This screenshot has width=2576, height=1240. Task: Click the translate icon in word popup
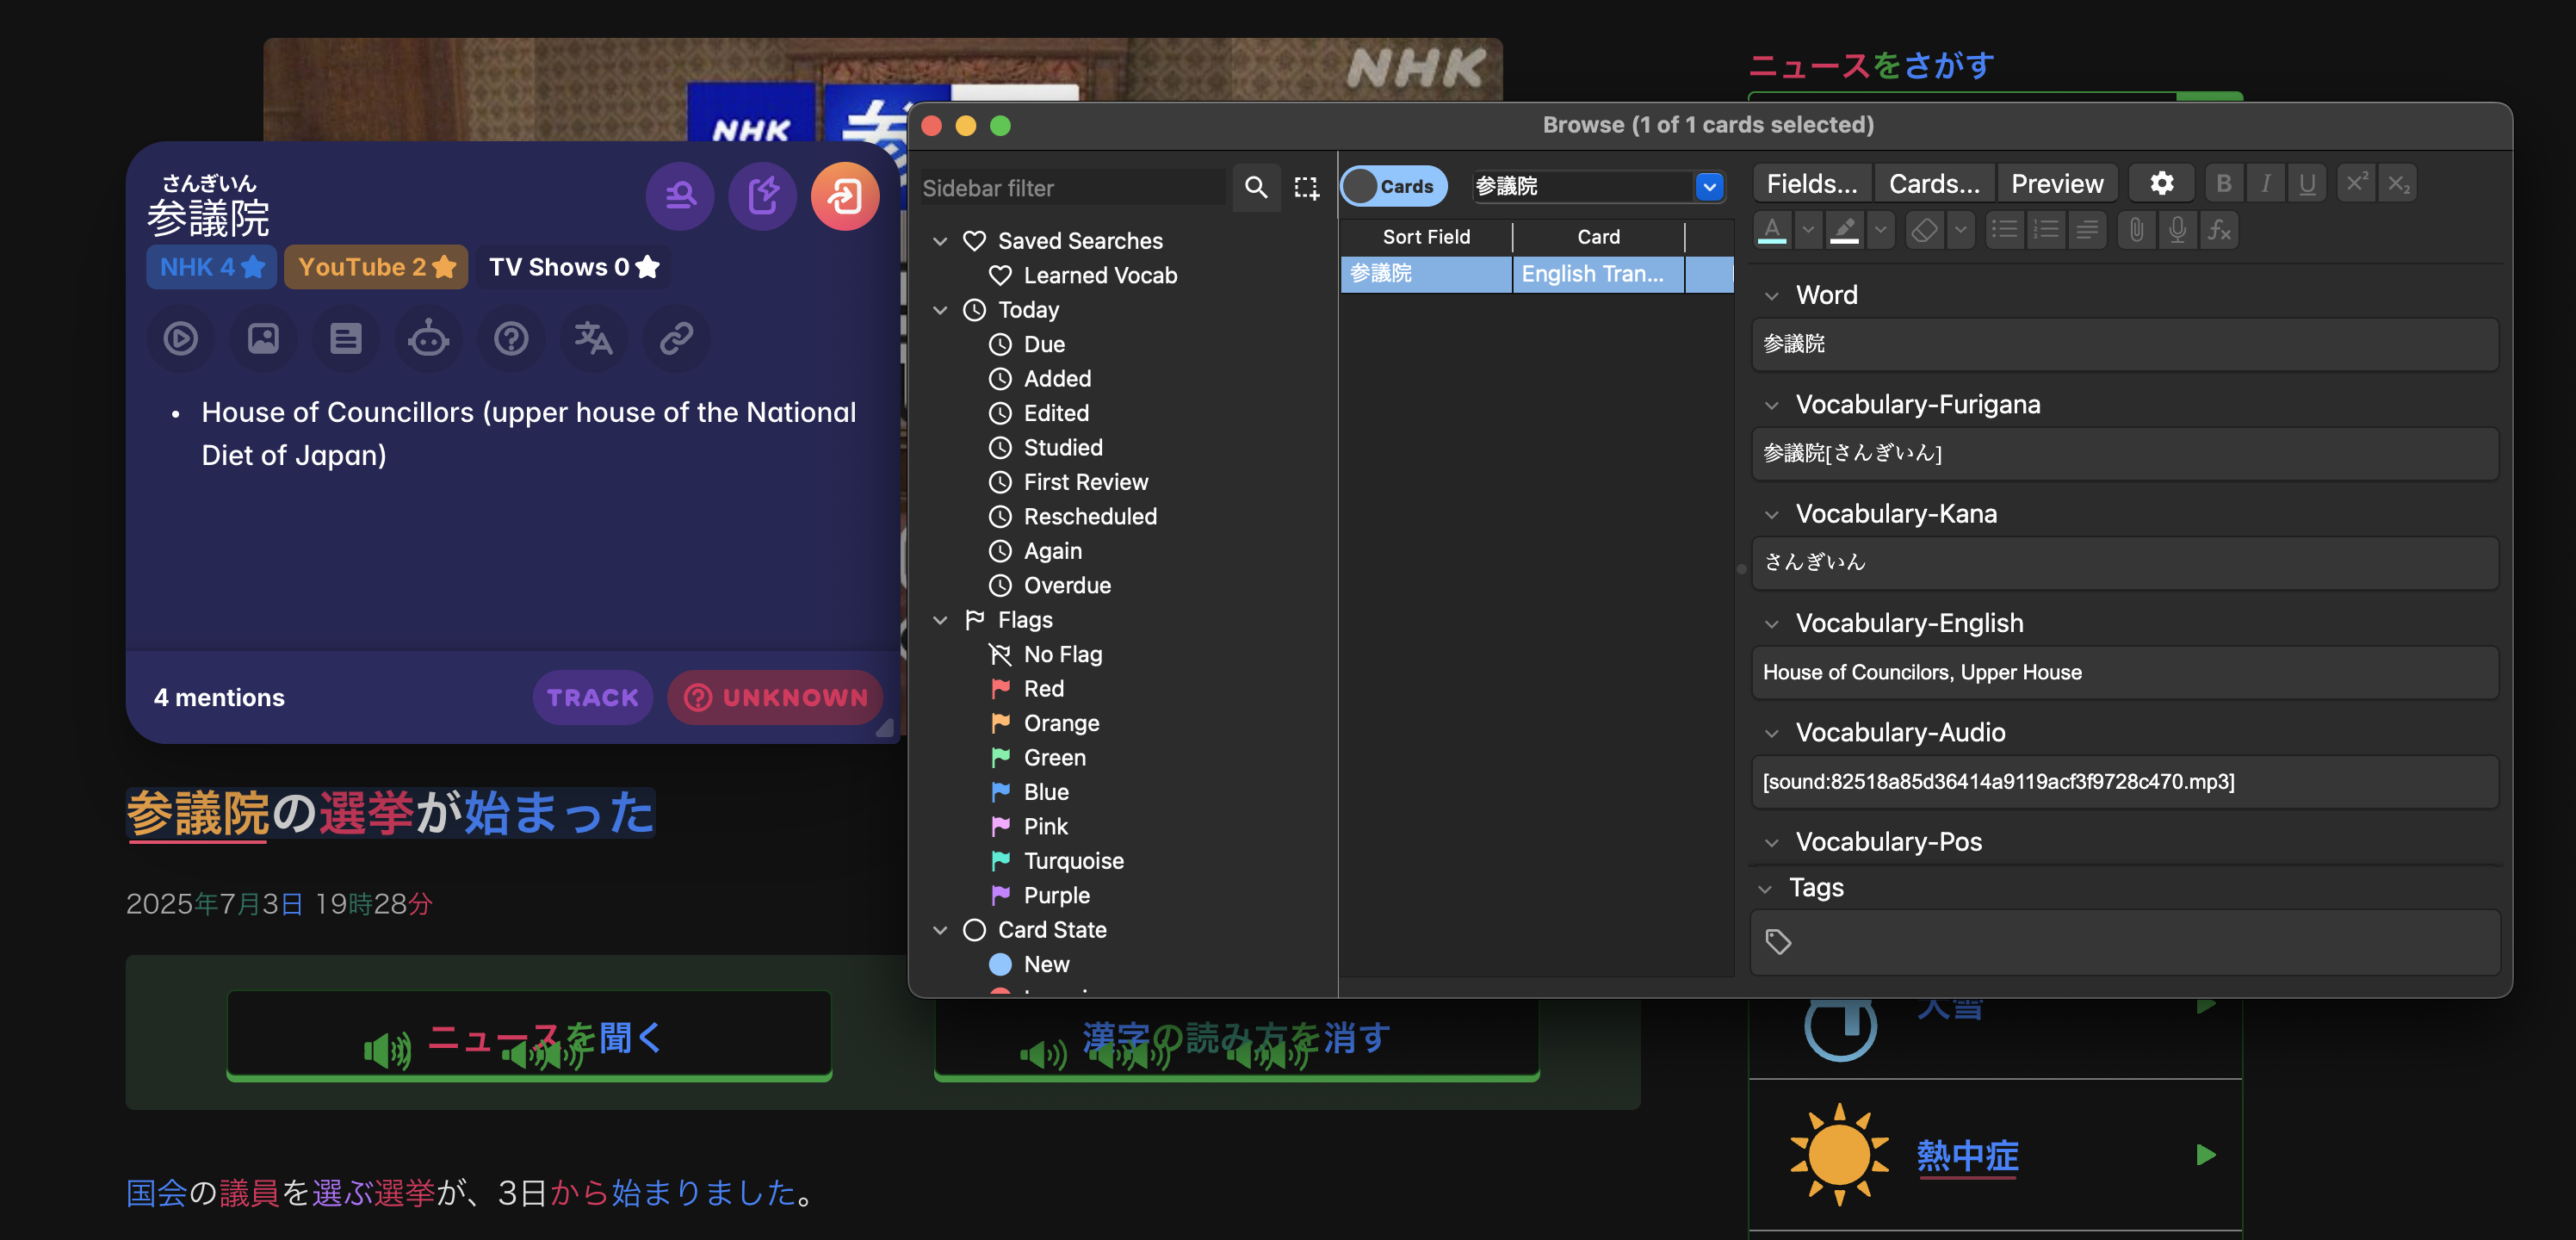[594, 339]
